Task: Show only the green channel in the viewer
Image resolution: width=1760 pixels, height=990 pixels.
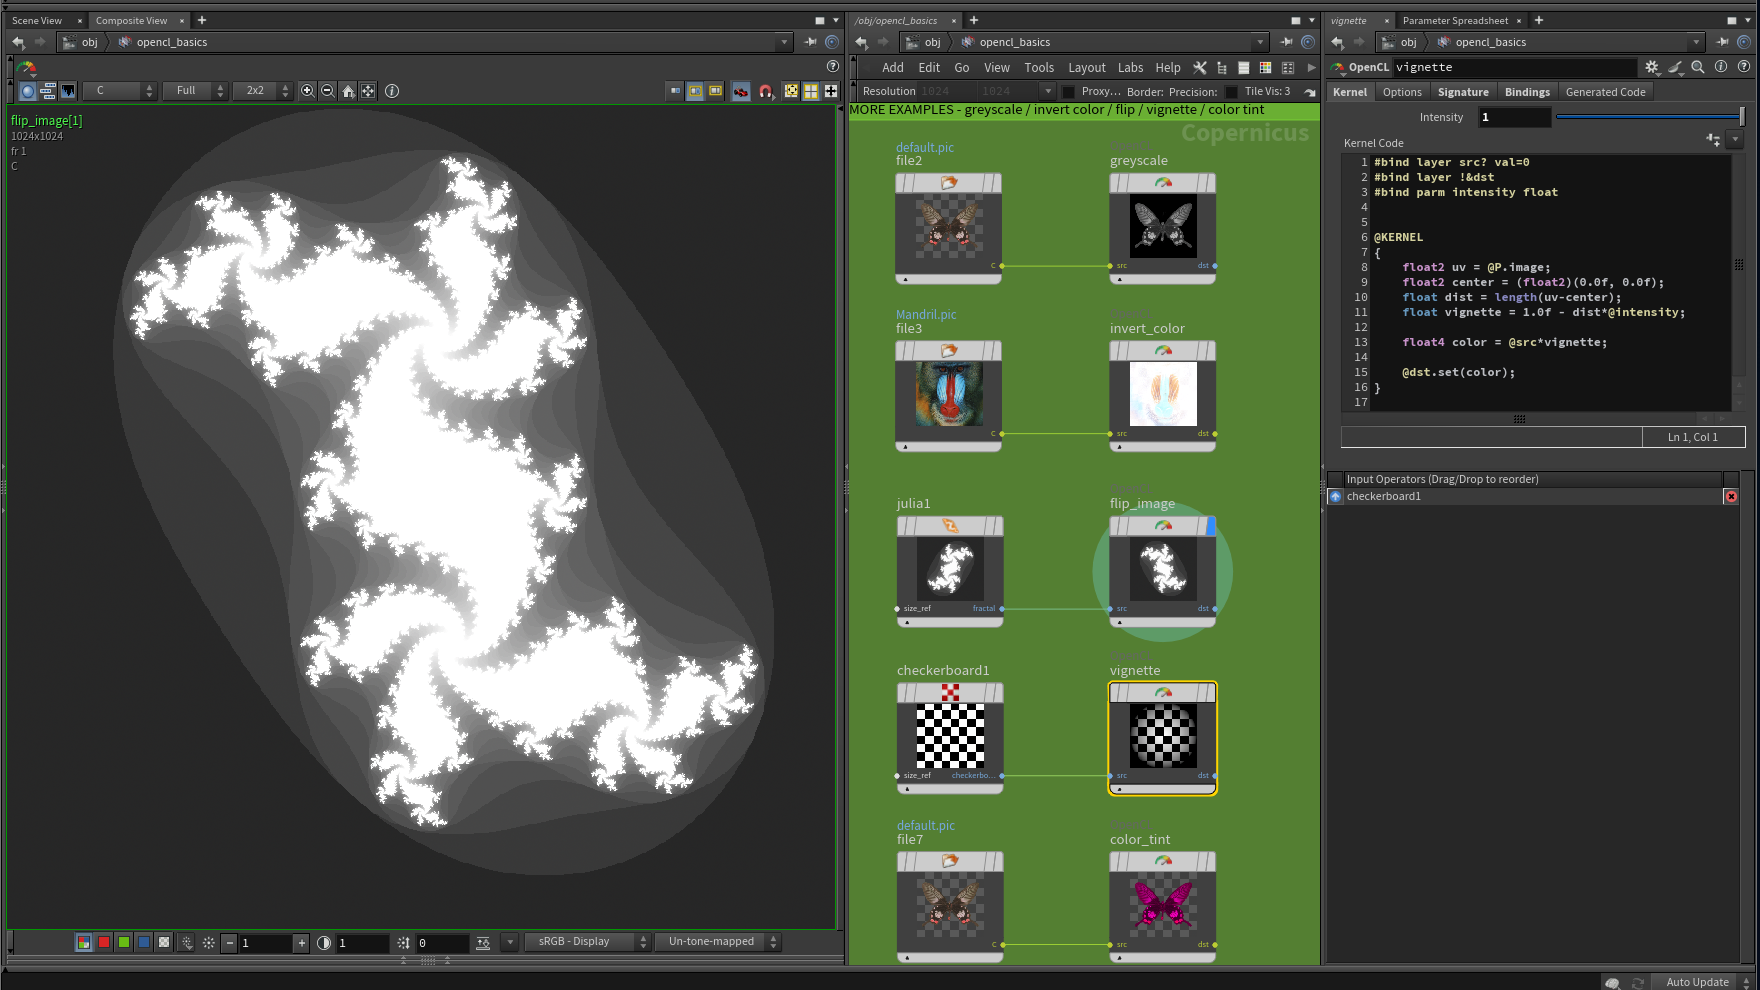Action: 123,942
